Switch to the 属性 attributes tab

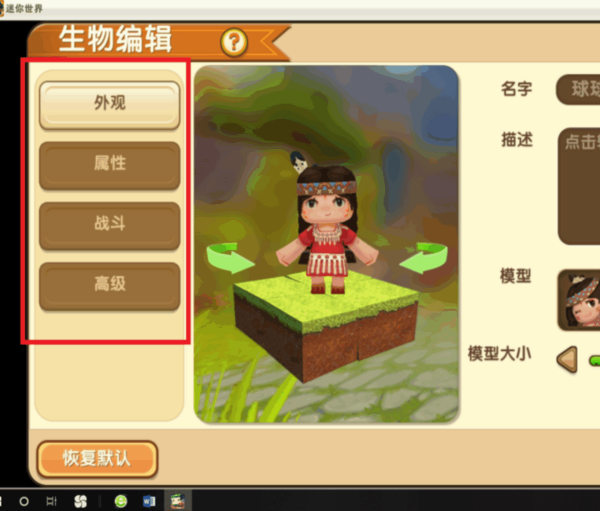point(109,165)
